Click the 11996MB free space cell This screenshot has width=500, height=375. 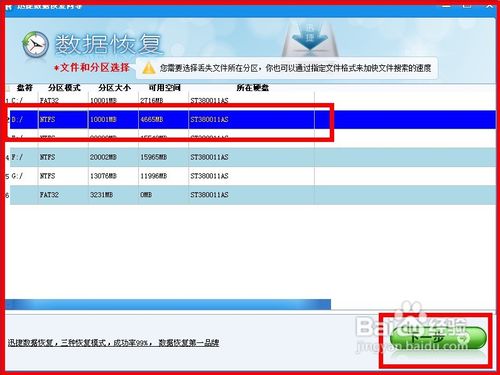(x=153, y=176)
